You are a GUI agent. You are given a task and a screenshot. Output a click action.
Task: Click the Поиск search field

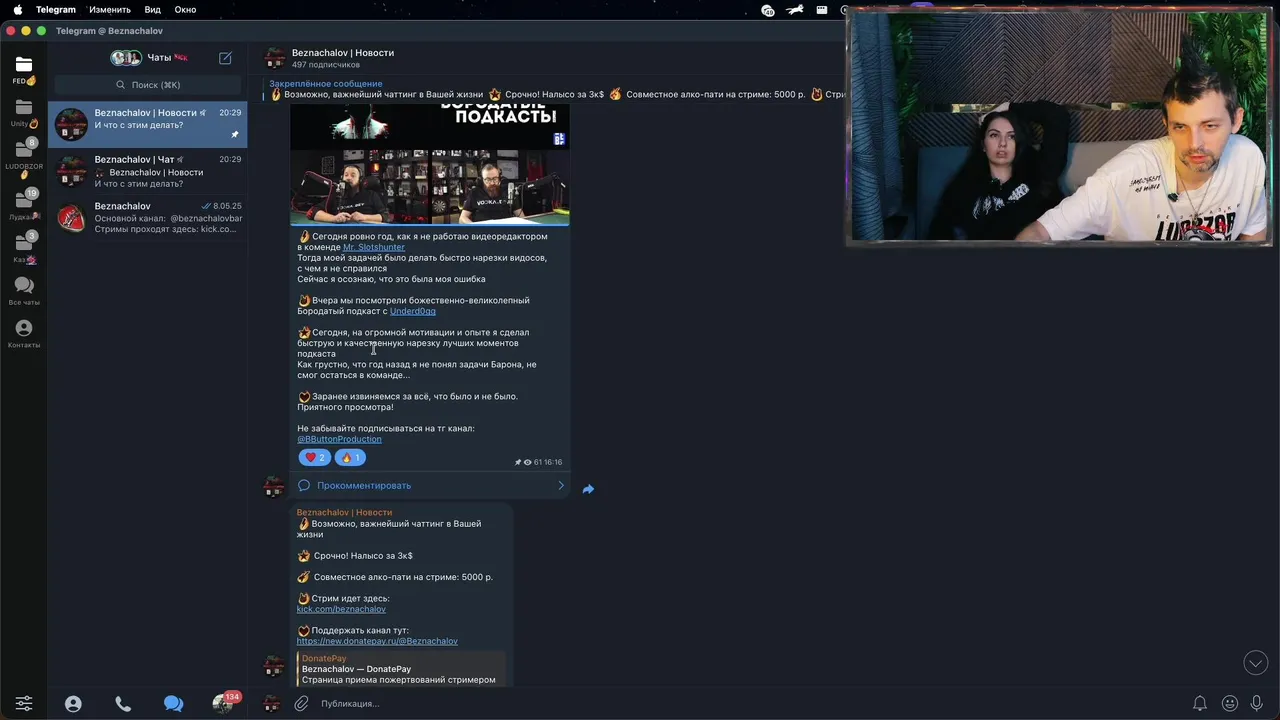pyautogui.click(x=148, y=85)
